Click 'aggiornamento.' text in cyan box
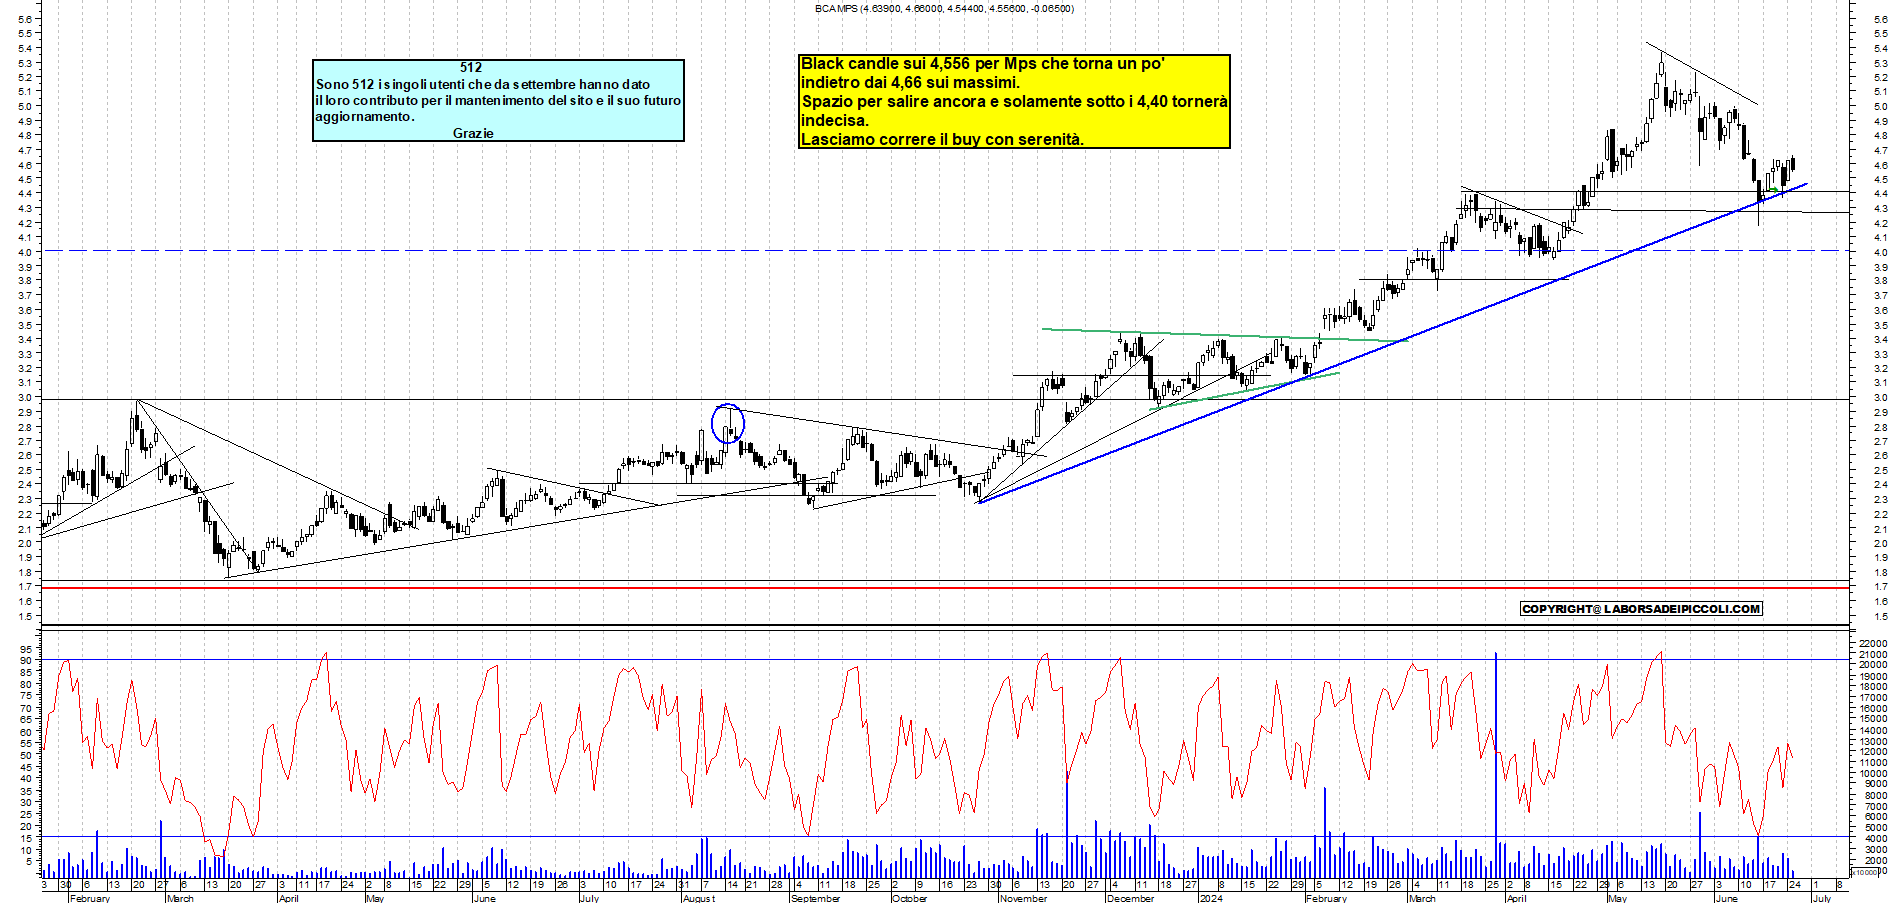Image resolution: width=1890 pixels, height=903 pixels. [365, 117]
